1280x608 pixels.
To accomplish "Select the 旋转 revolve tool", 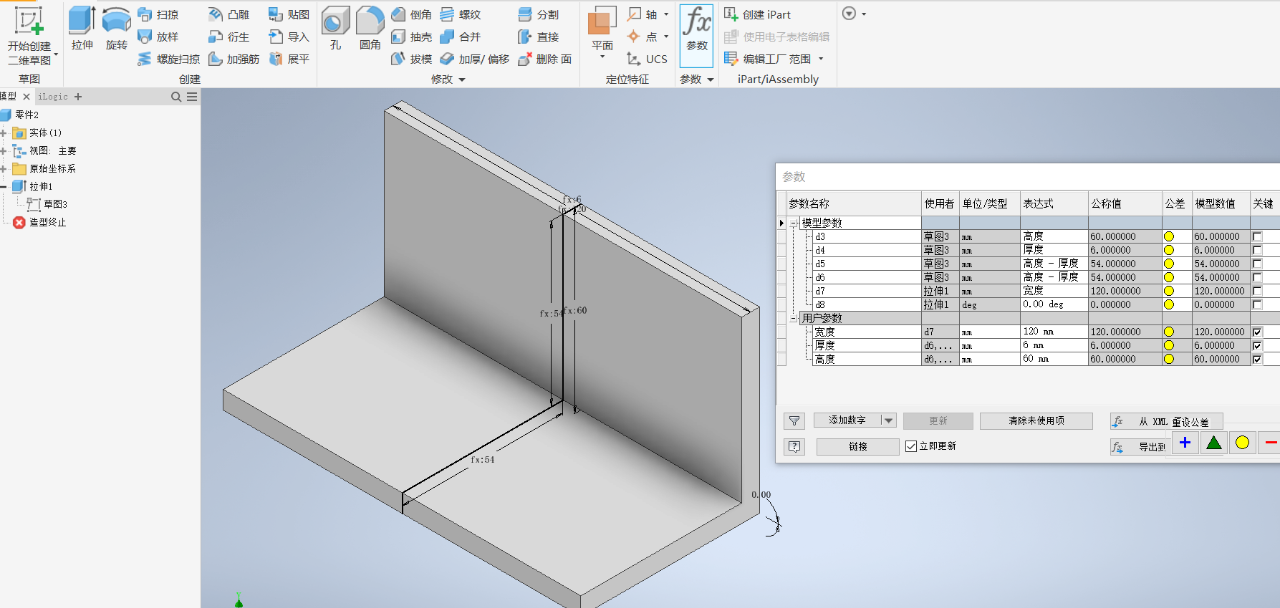I will click(x=117, y=28).
